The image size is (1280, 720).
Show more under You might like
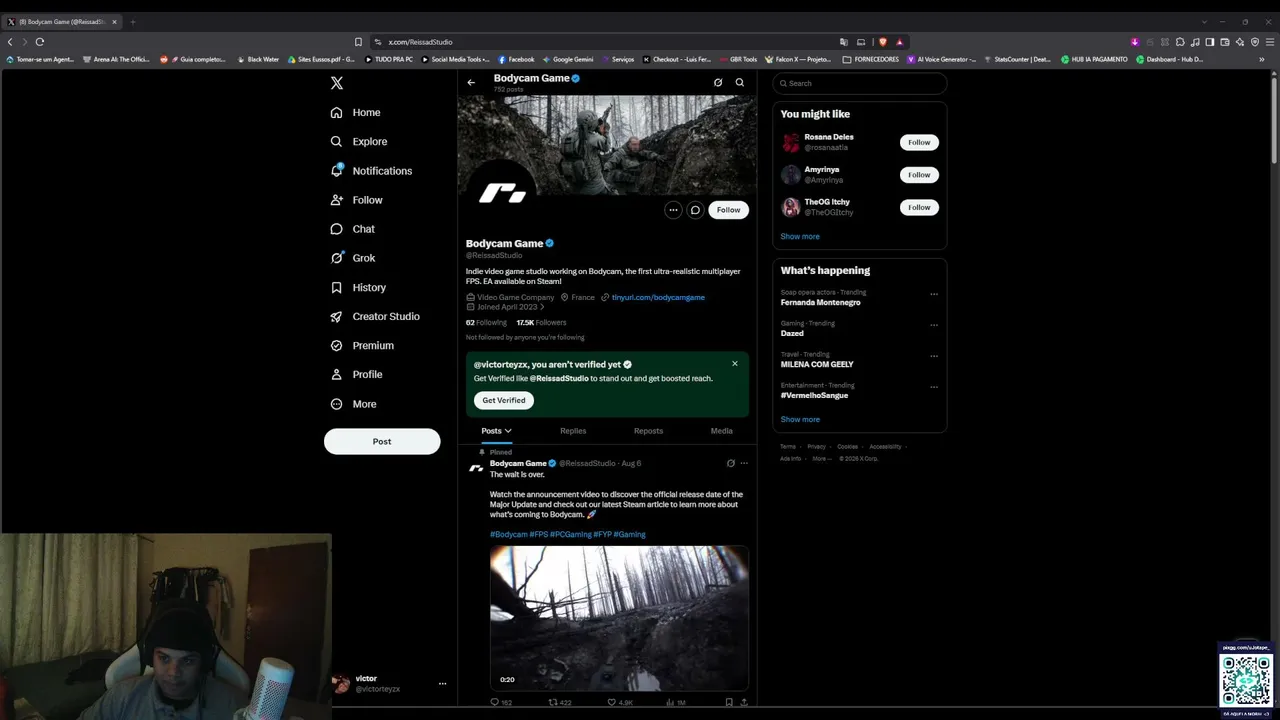pyautogui.click(x=800, y=237)
